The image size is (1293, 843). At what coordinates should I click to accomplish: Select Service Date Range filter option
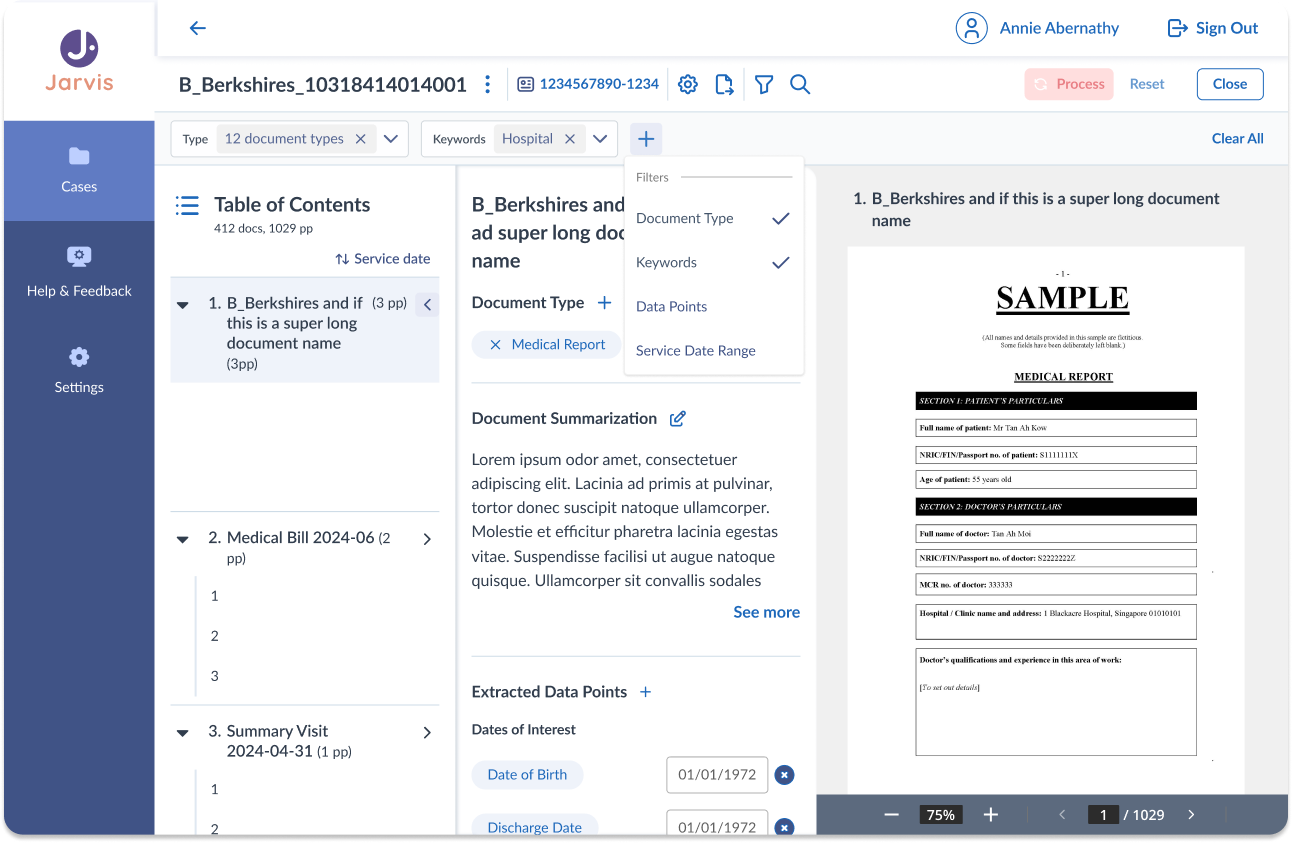[x=714, y=350]
